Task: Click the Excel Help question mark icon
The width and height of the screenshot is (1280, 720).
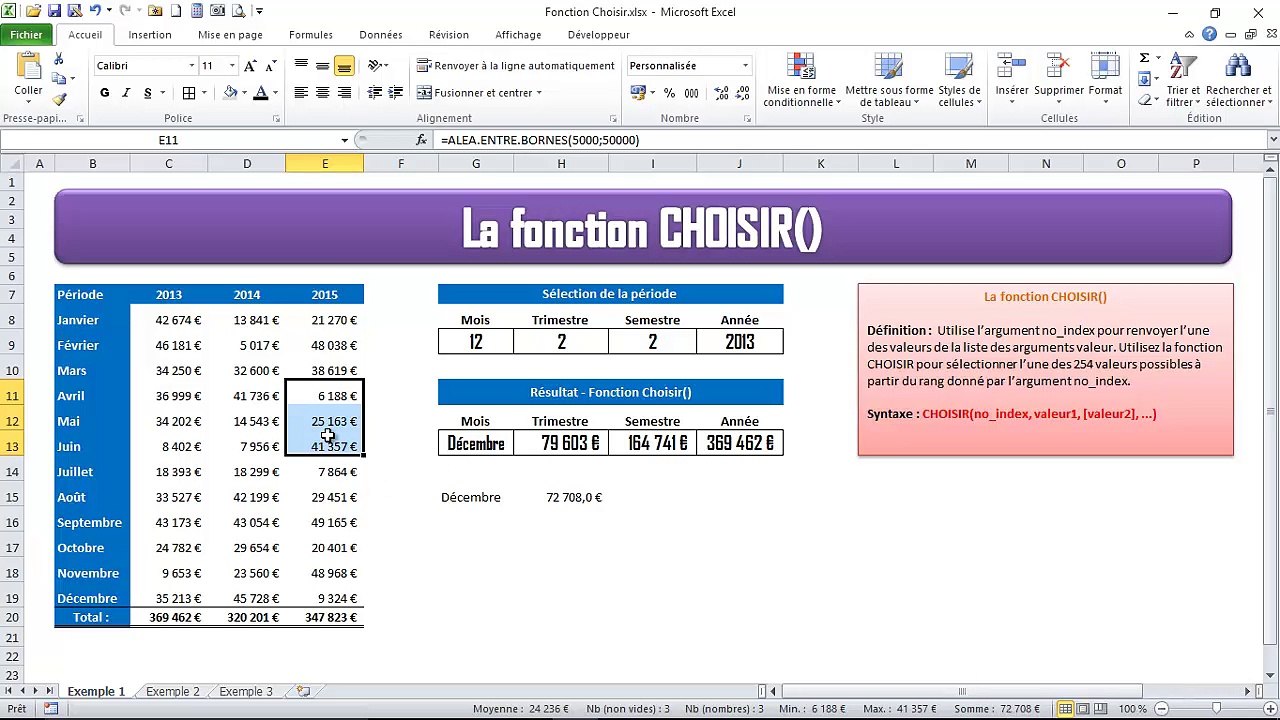Action: [1210, 35]
